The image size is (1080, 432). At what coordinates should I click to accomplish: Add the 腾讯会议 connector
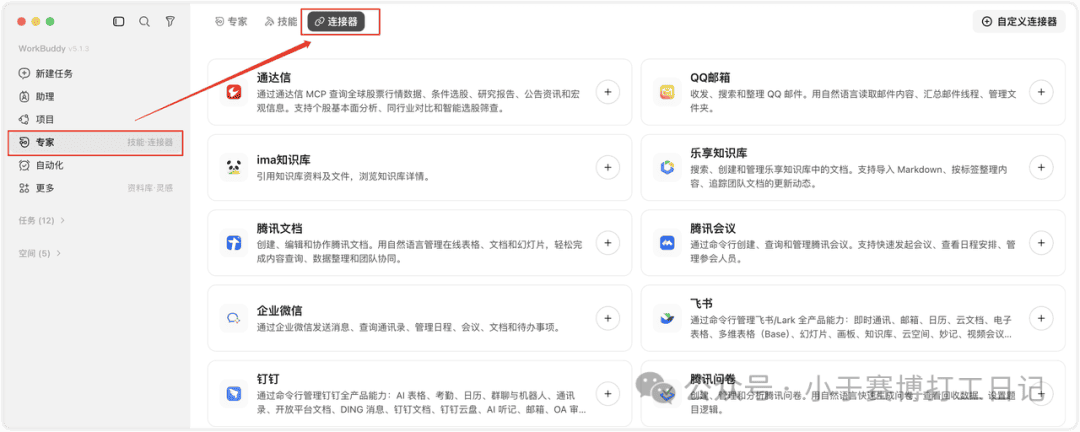pyautogui.click(x=1041, y=243)
